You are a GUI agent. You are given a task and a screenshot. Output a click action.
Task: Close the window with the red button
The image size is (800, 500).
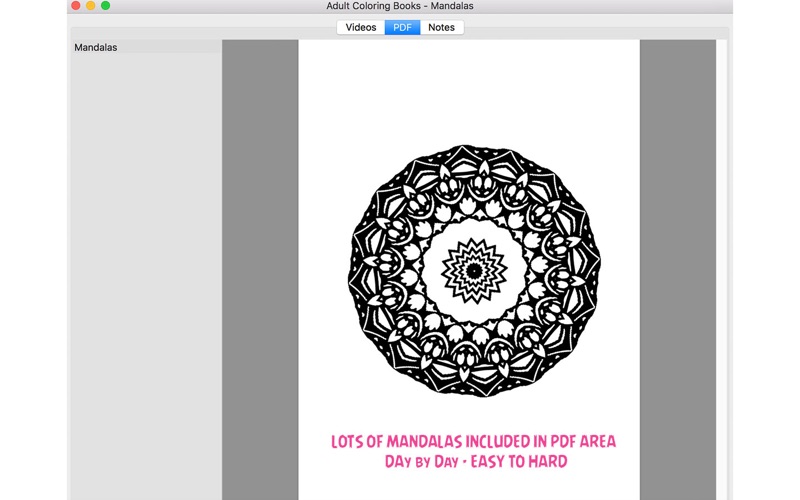tap(76, 6)
